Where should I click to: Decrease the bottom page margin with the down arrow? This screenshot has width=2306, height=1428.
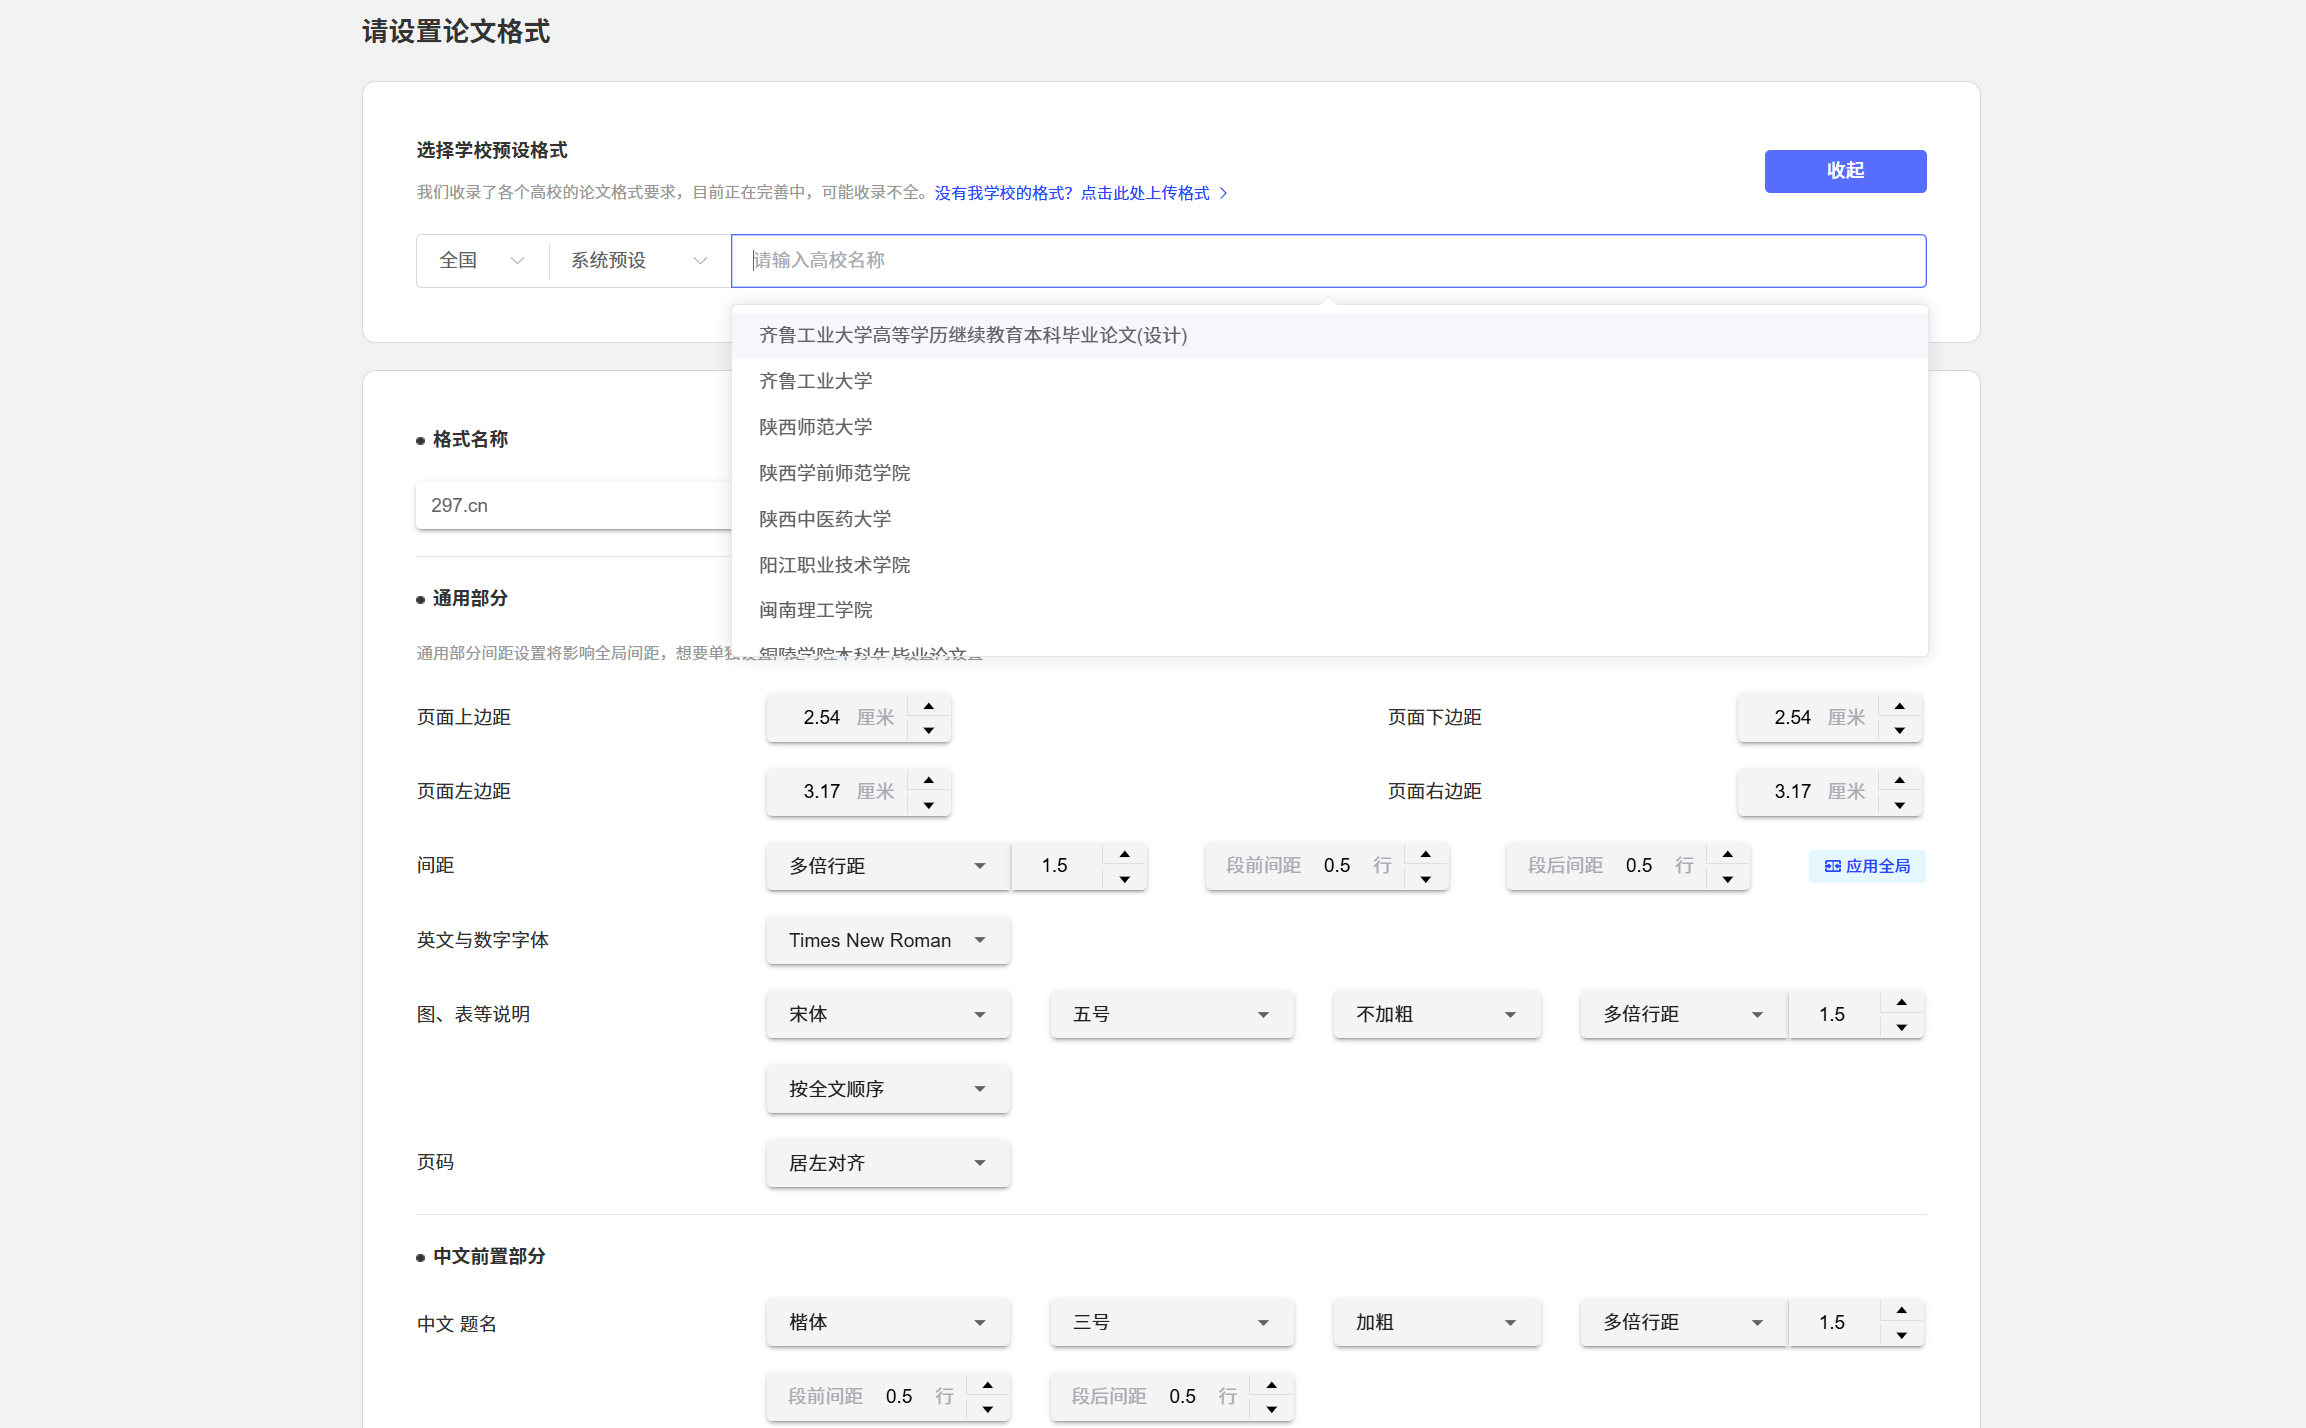(x=1899, y=731)
